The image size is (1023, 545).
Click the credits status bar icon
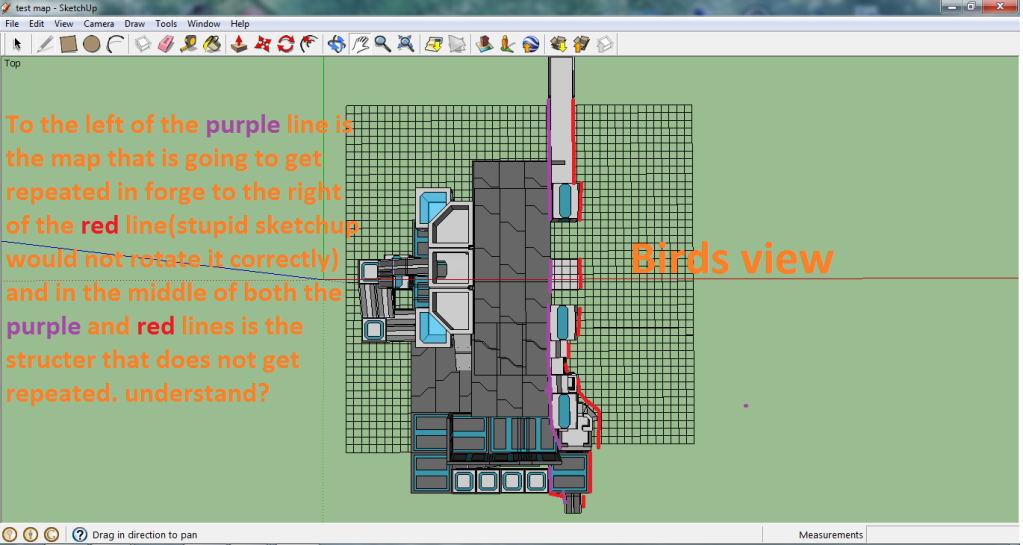tap(31, 535)
